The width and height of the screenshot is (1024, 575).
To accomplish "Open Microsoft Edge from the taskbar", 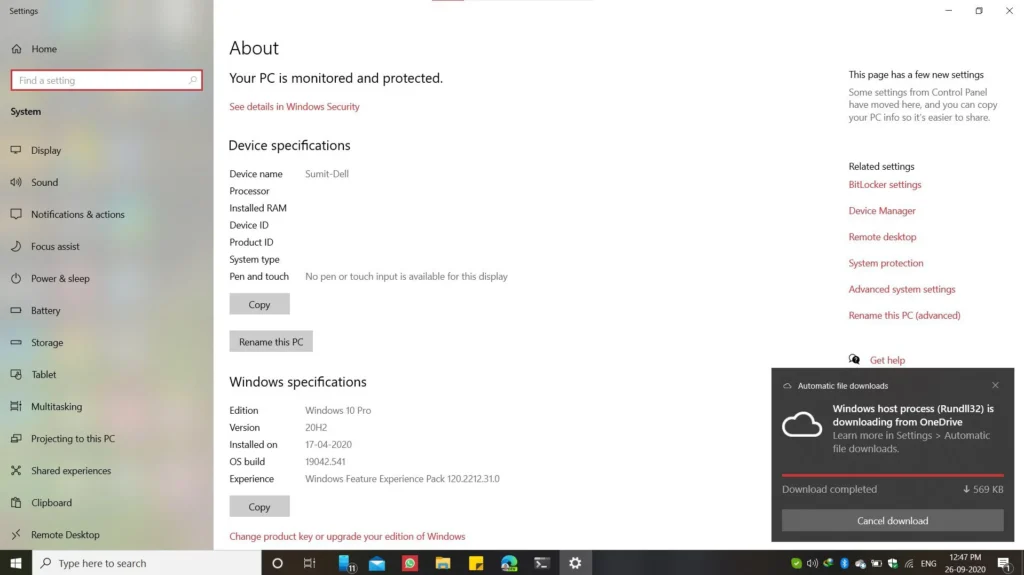I will pos(509,563).
